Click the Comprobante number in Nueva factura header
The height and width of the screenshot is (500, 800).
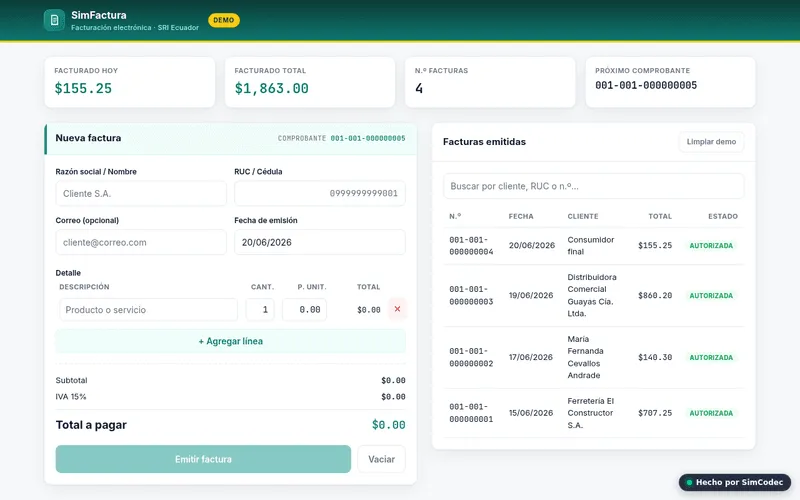[368, 138]
